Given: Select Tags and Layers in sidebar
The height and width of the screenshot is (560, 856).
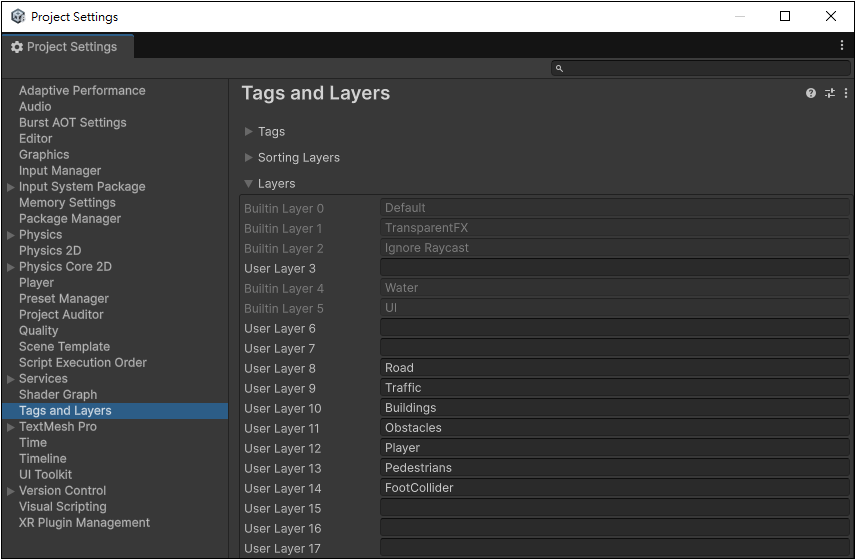Looking at the screenshot, I should pyautogui.click(x=115, y=410).
